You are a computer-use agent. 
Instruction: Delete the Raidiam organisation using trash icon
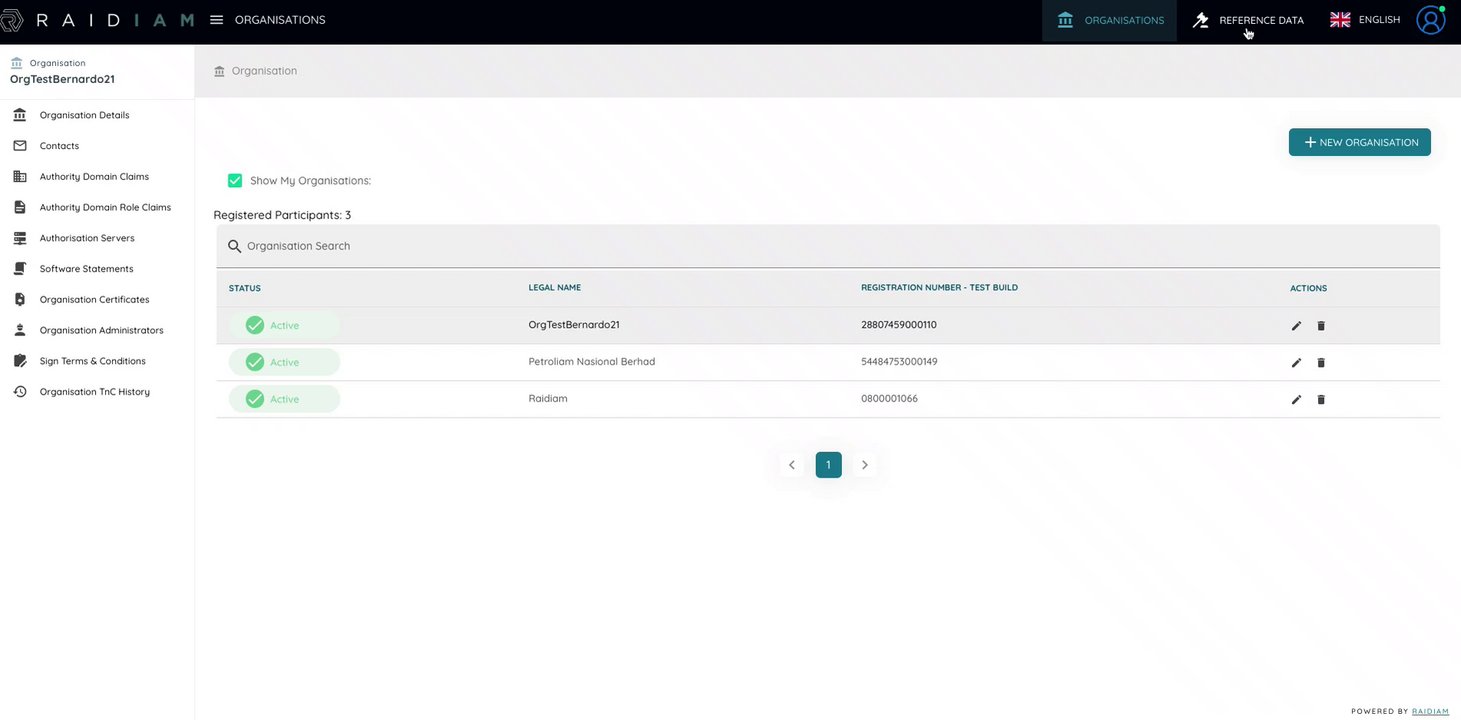click(1320, 400)
